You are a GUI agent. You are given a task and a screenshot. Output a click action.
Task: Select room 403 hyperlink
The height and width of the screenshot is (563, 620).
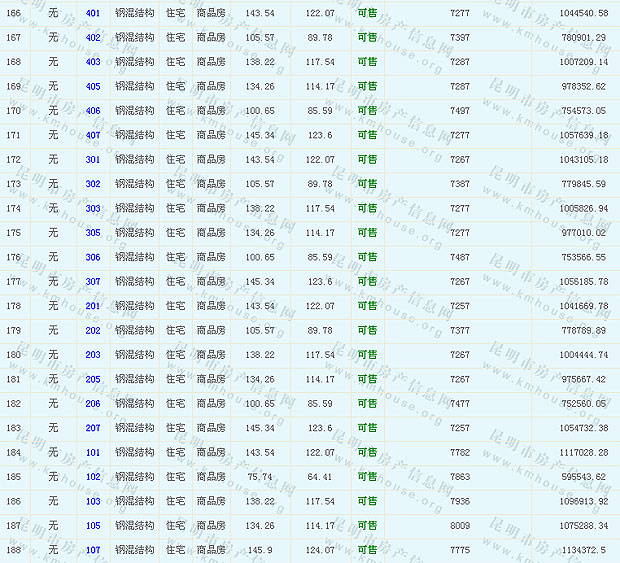click(93, 62)
